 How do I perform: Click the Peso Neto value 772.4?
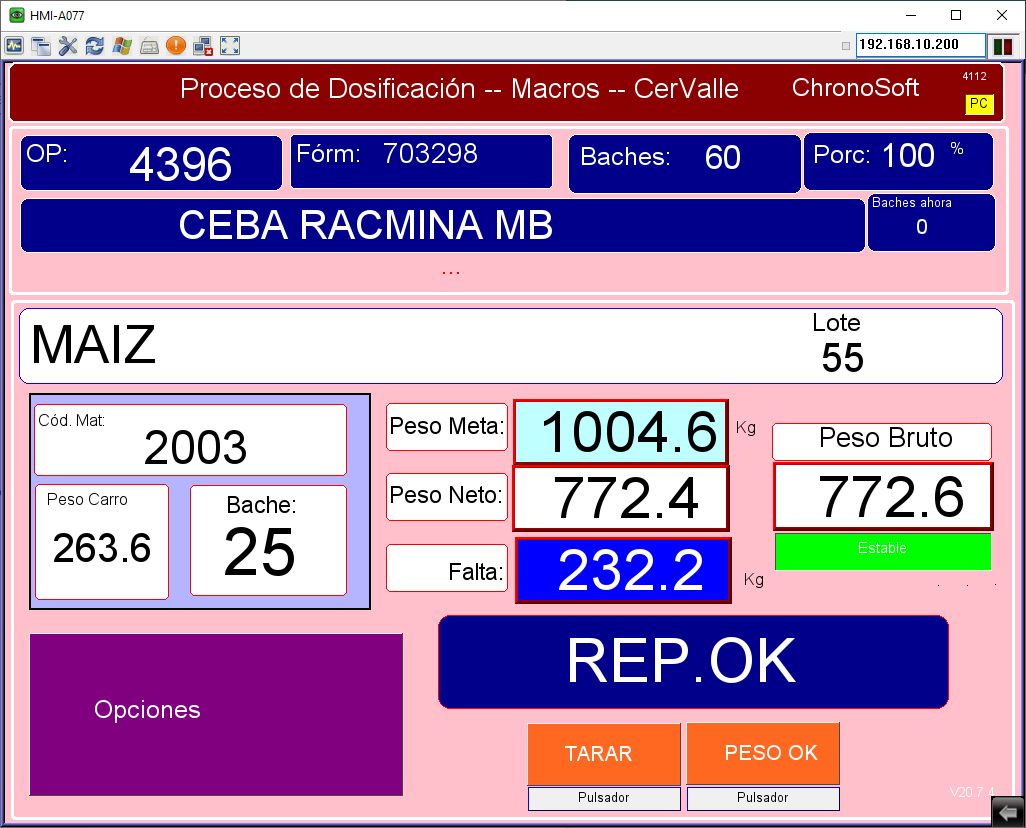click(621, 498)
